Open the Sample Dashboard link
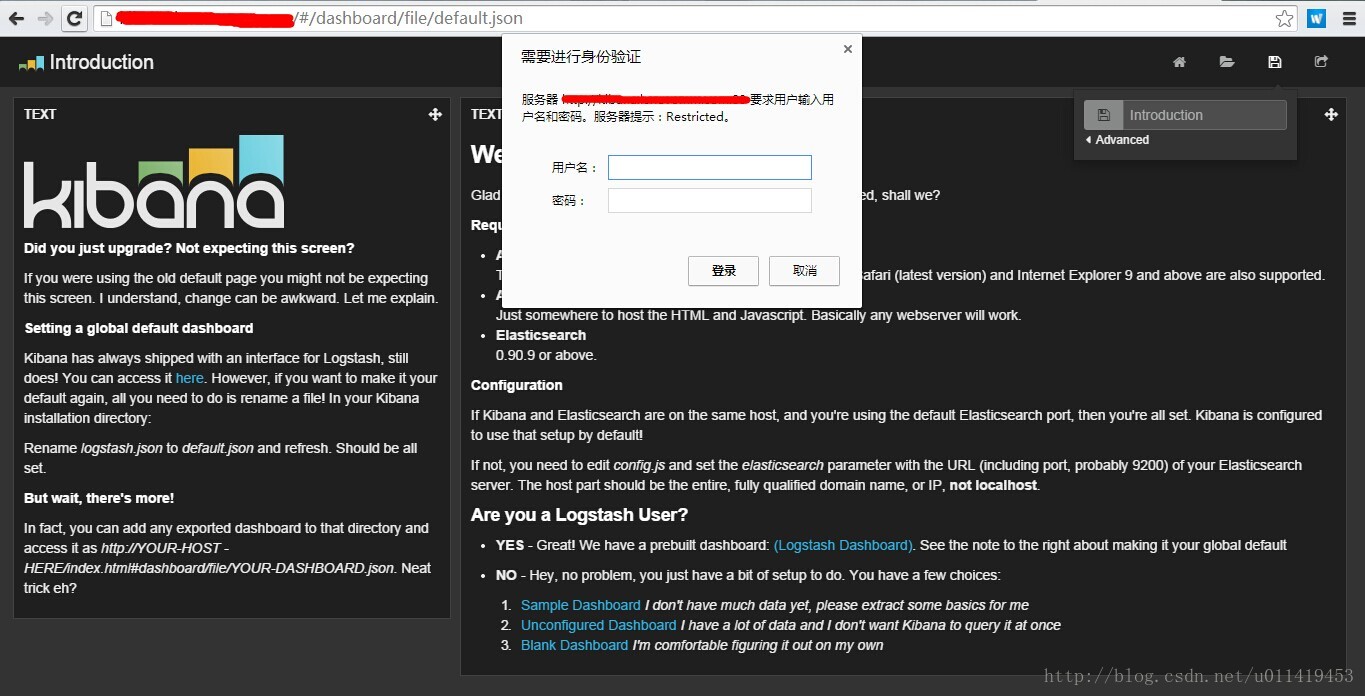Image resolution: width=1365 pixels, height=696 pixels. [581, 605]
